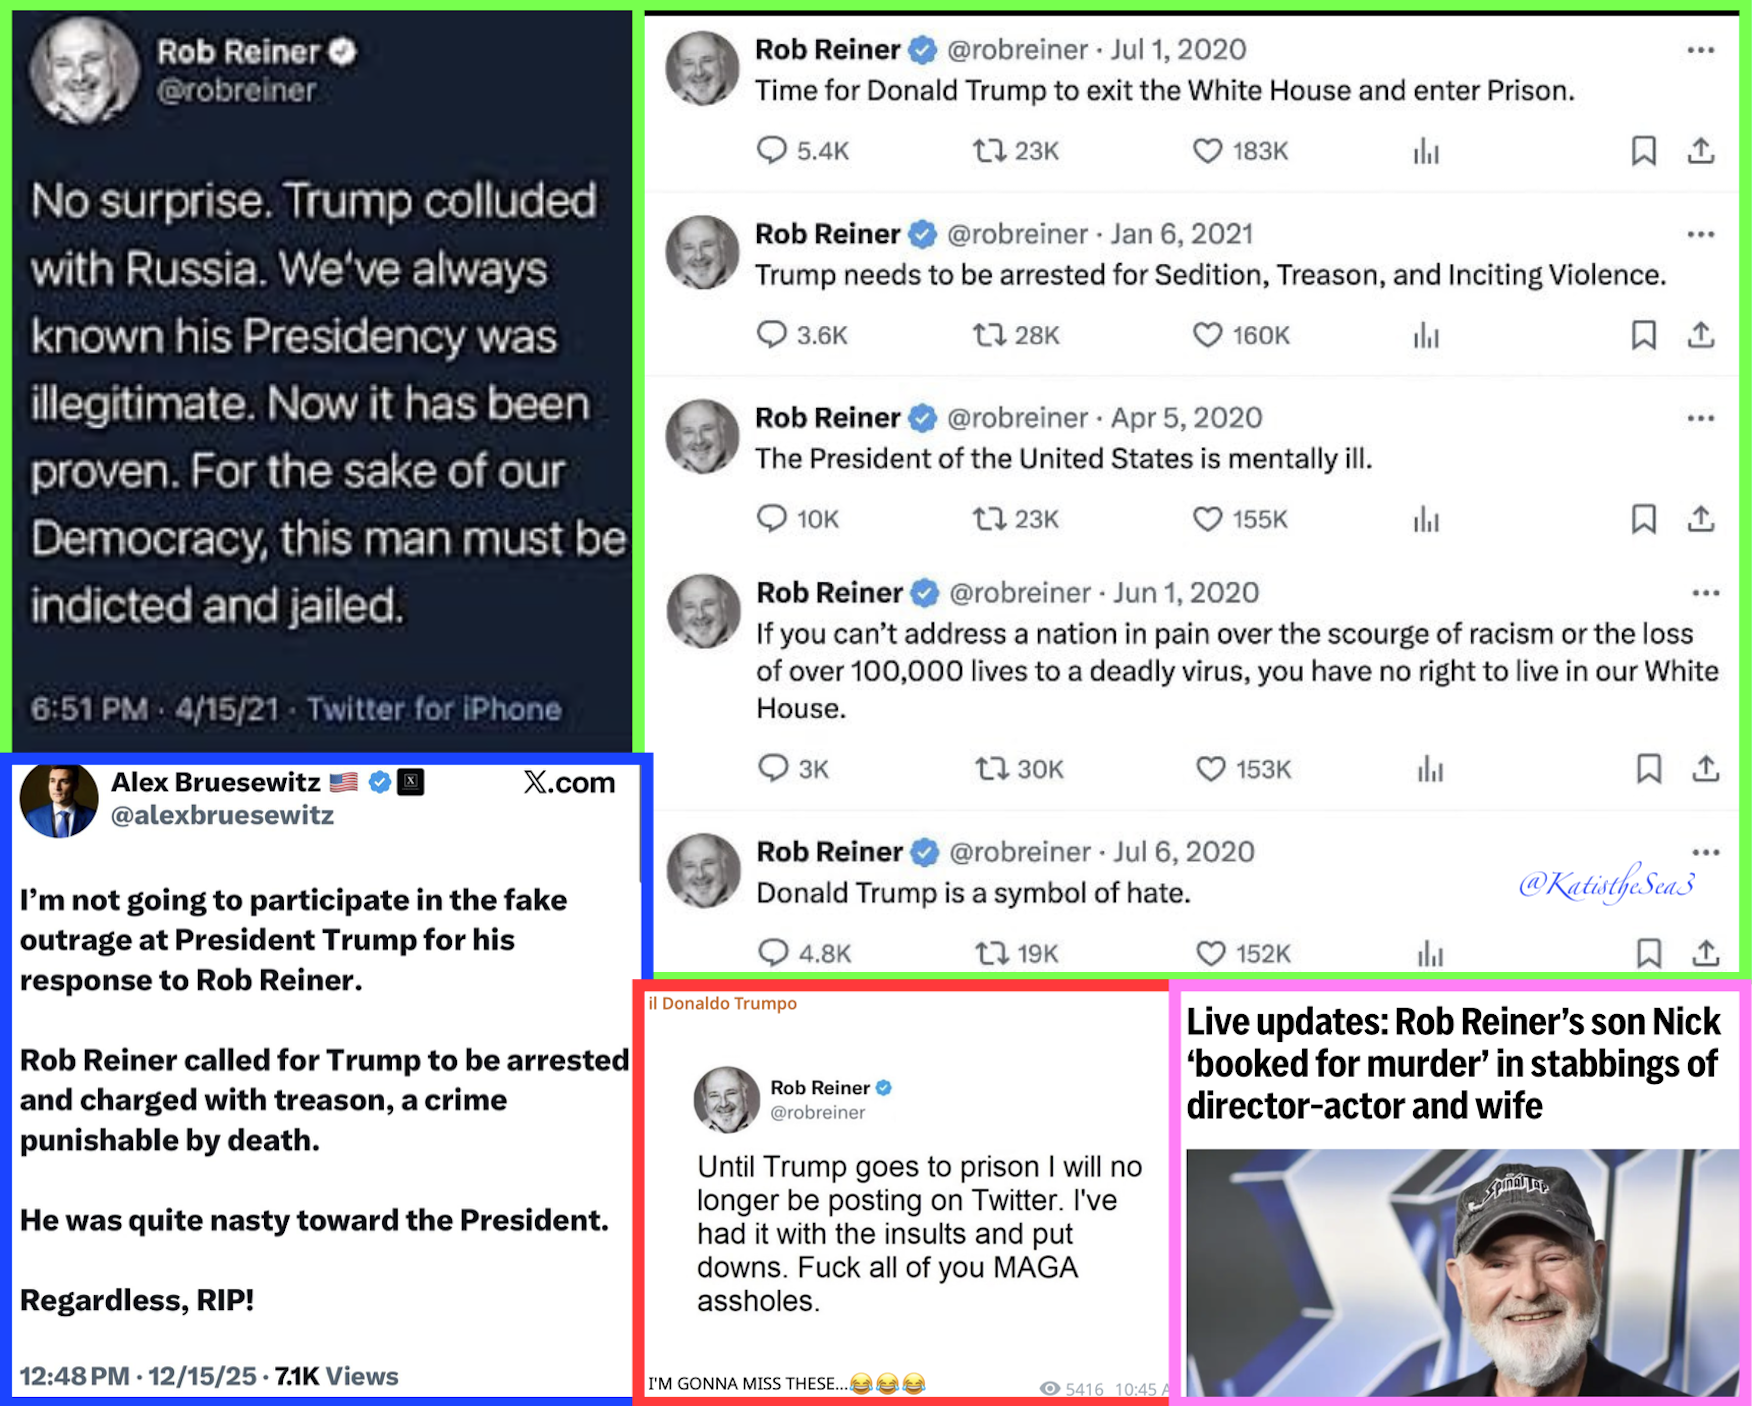Open the @alexbruesewitz profile handle
Viewport: 1752px width, 1406px height.
point(222,816)
